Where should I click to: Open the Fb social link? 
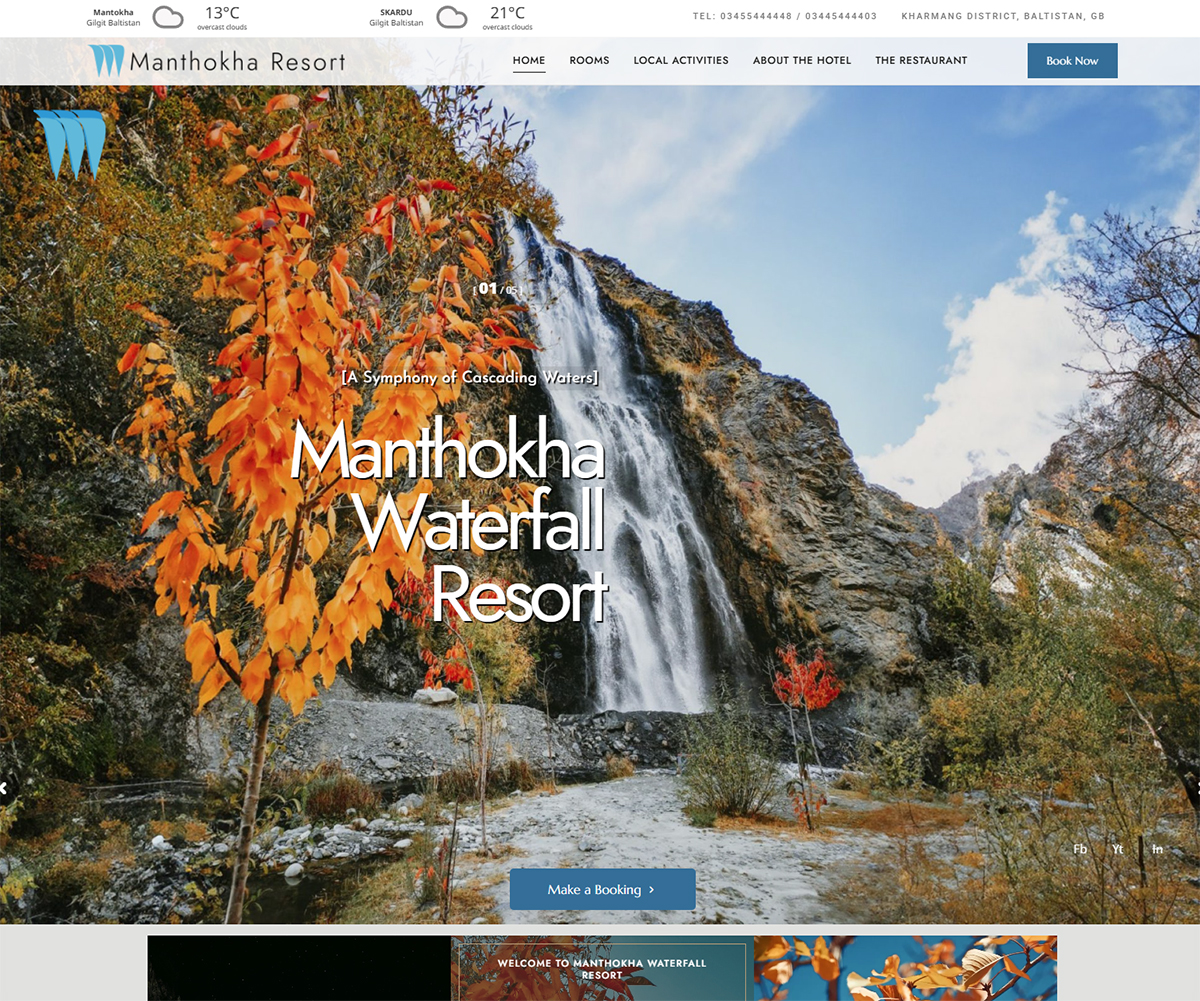[1080, 849]
